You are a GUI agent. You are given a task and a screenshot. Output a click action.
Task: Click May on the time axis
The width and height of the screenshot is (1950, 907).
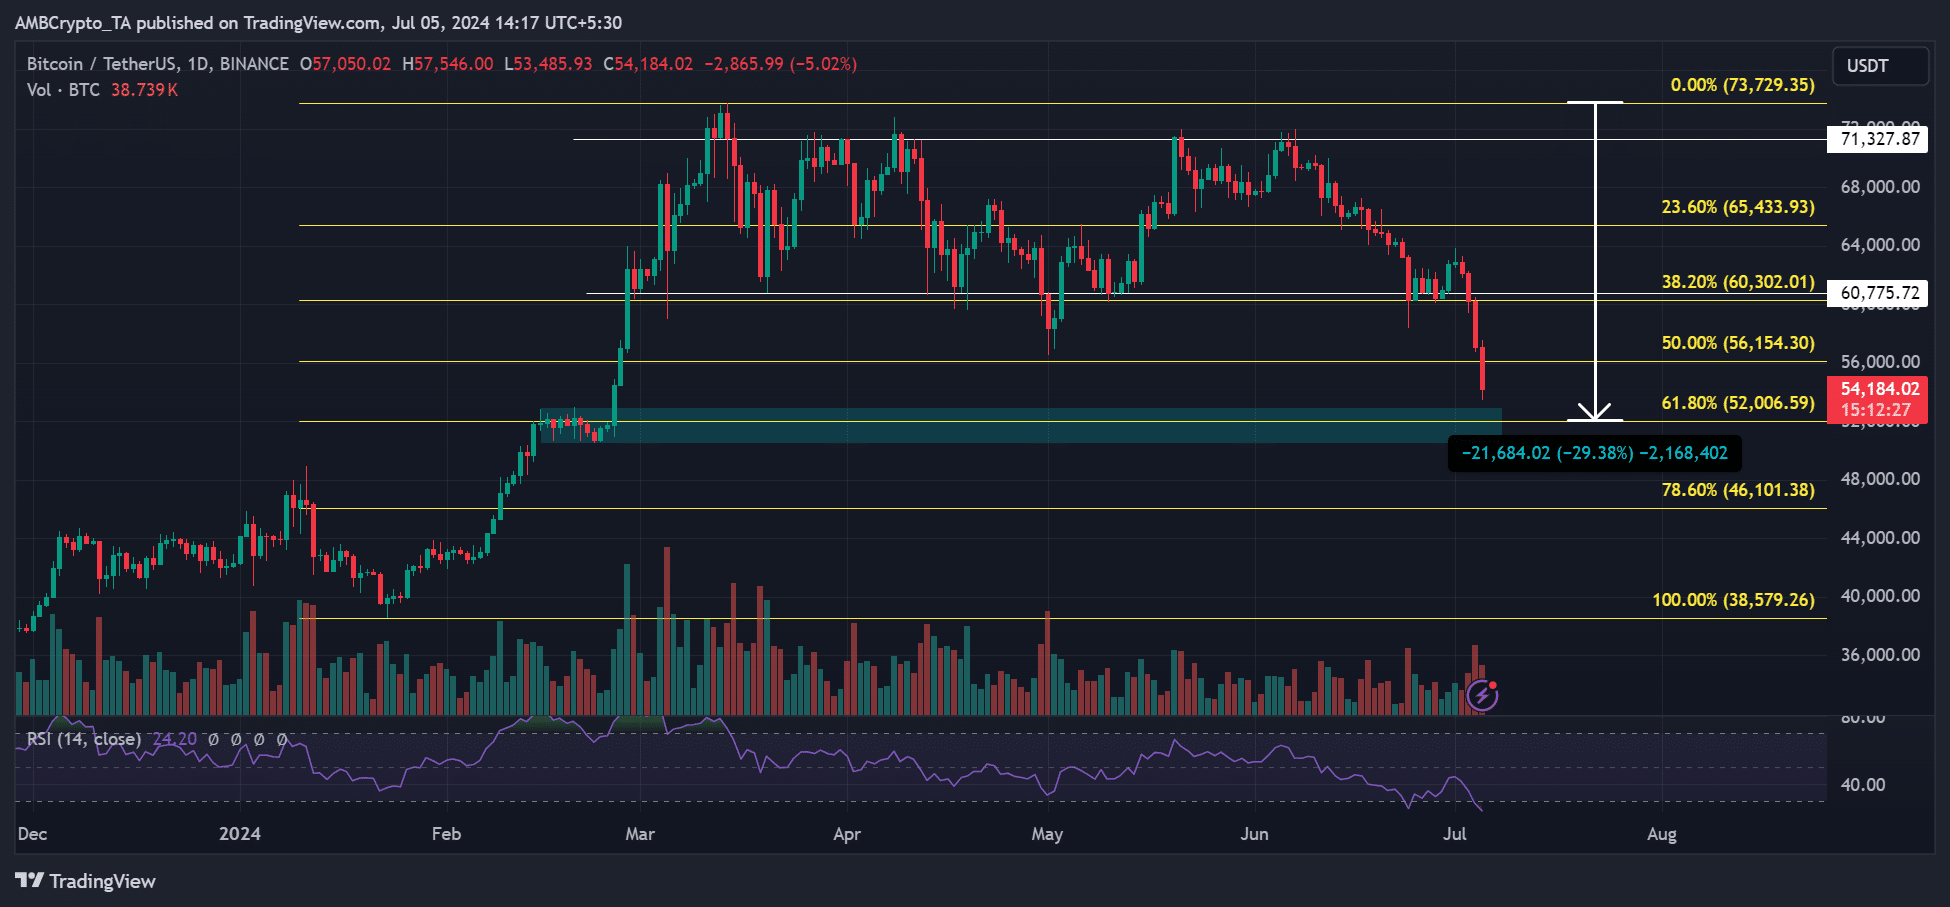pos(1047,834)
